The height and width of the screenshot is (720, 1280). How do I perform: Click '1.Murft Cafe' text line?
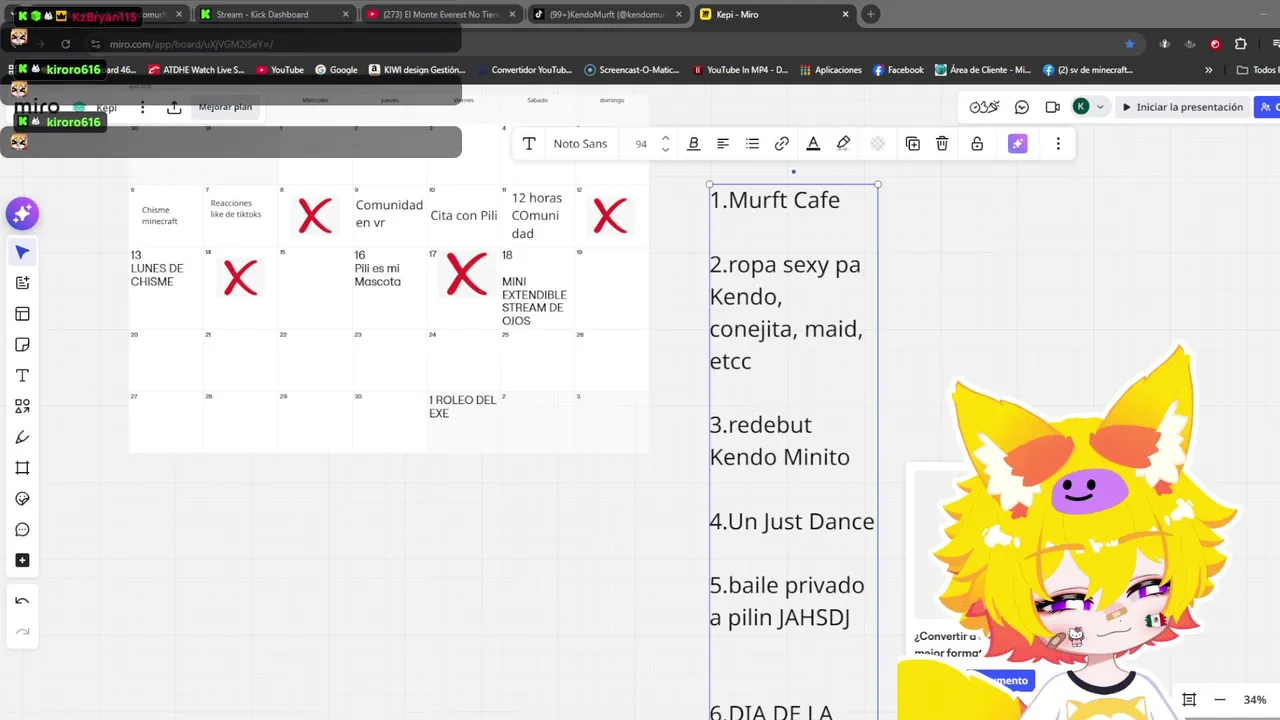775,200
